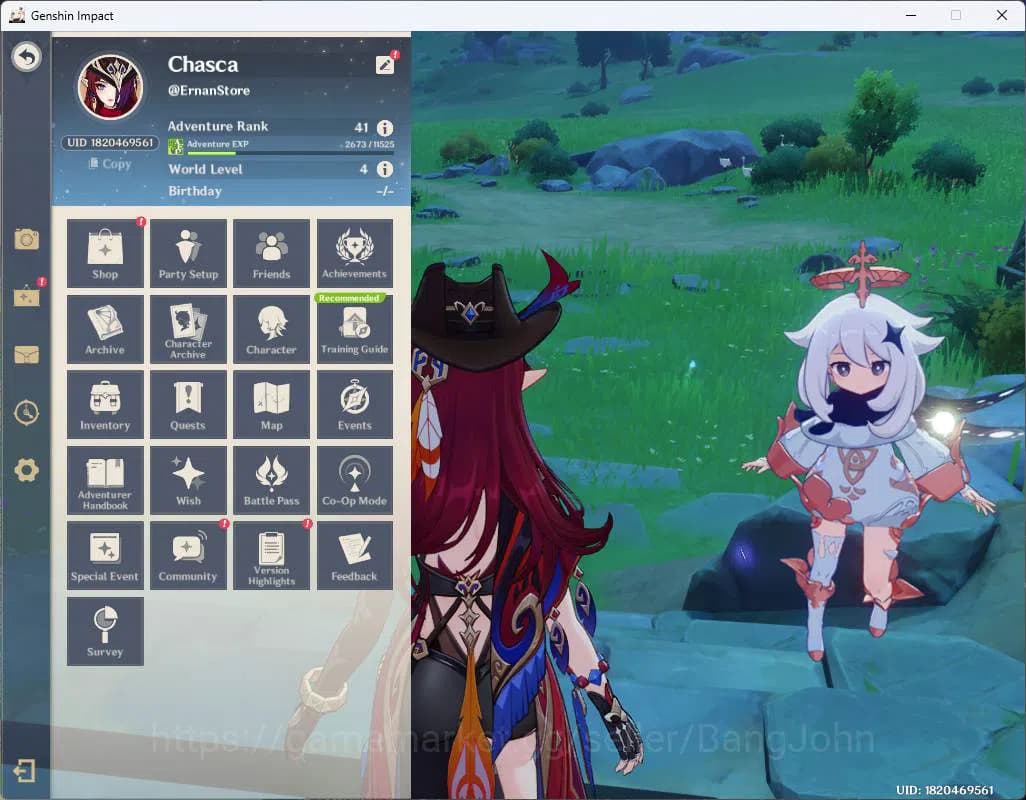
Task: Open Party Setup
Action: pos(188,253)
